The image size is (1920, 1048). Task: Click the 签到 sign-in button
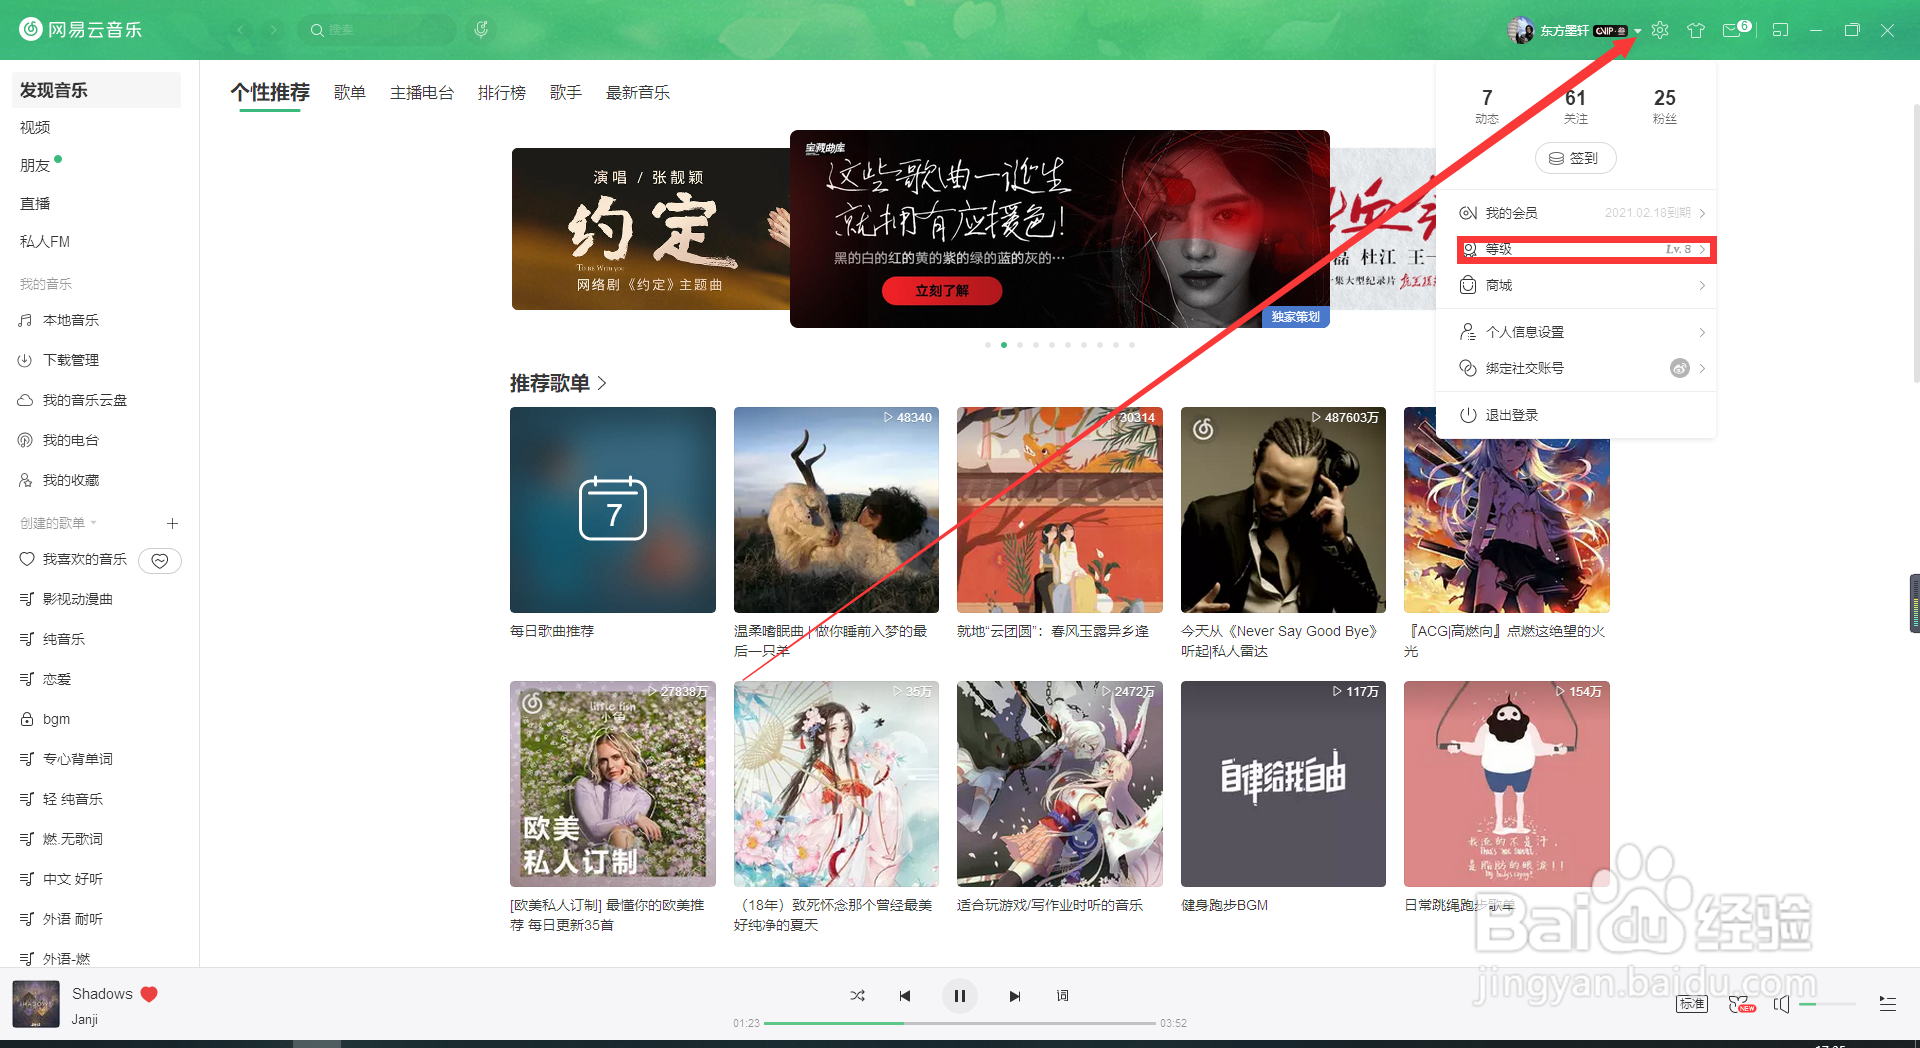click(x=1576, y=158)
